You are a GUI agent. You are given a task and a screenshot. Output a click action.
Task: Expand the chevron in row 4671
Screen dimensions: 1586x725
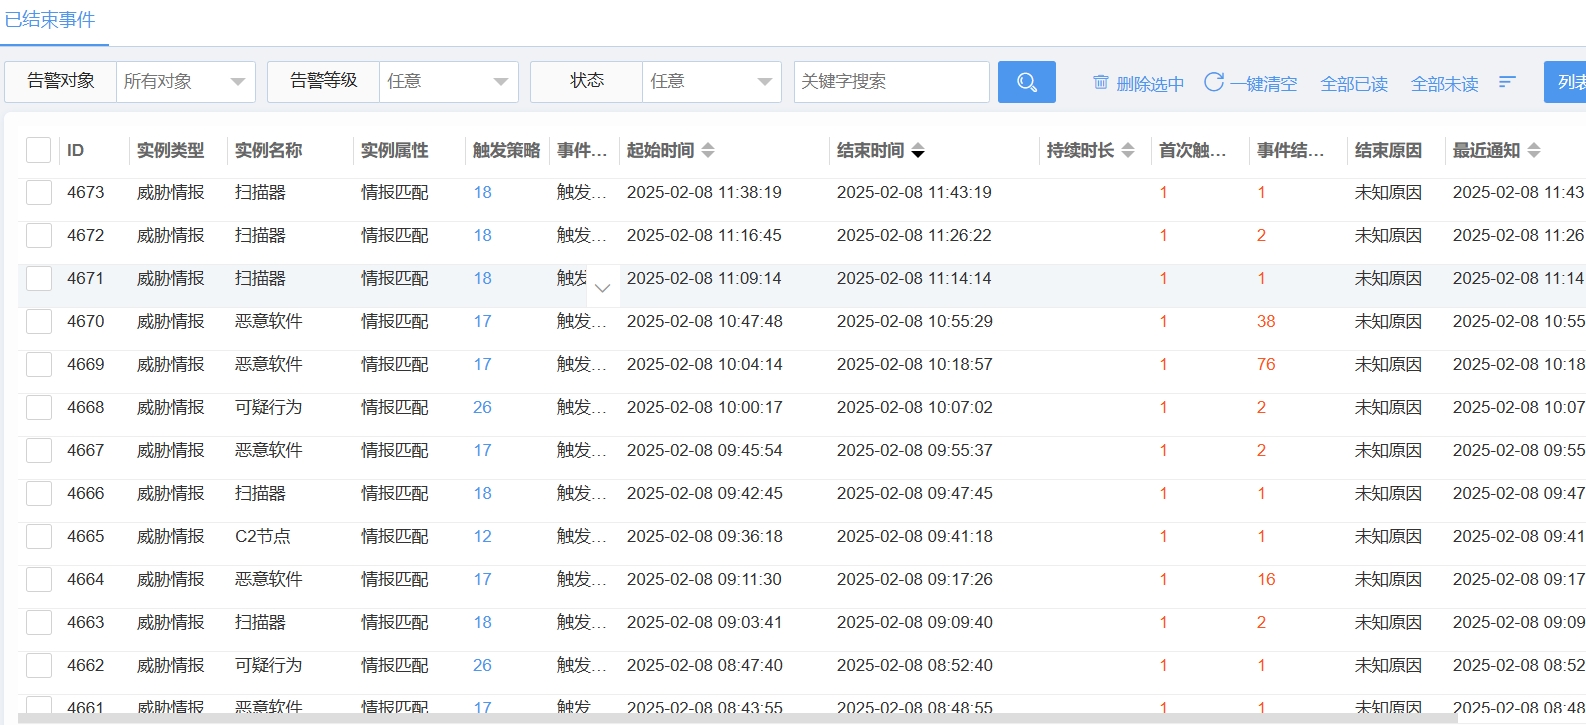click(602, 288)
